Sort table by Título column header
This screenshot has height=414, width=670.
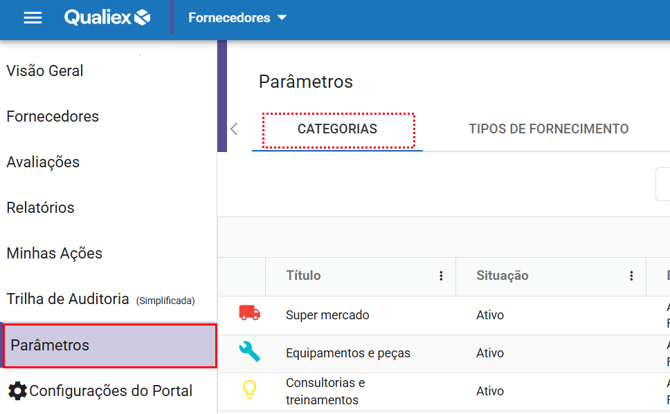coord(304,276)
